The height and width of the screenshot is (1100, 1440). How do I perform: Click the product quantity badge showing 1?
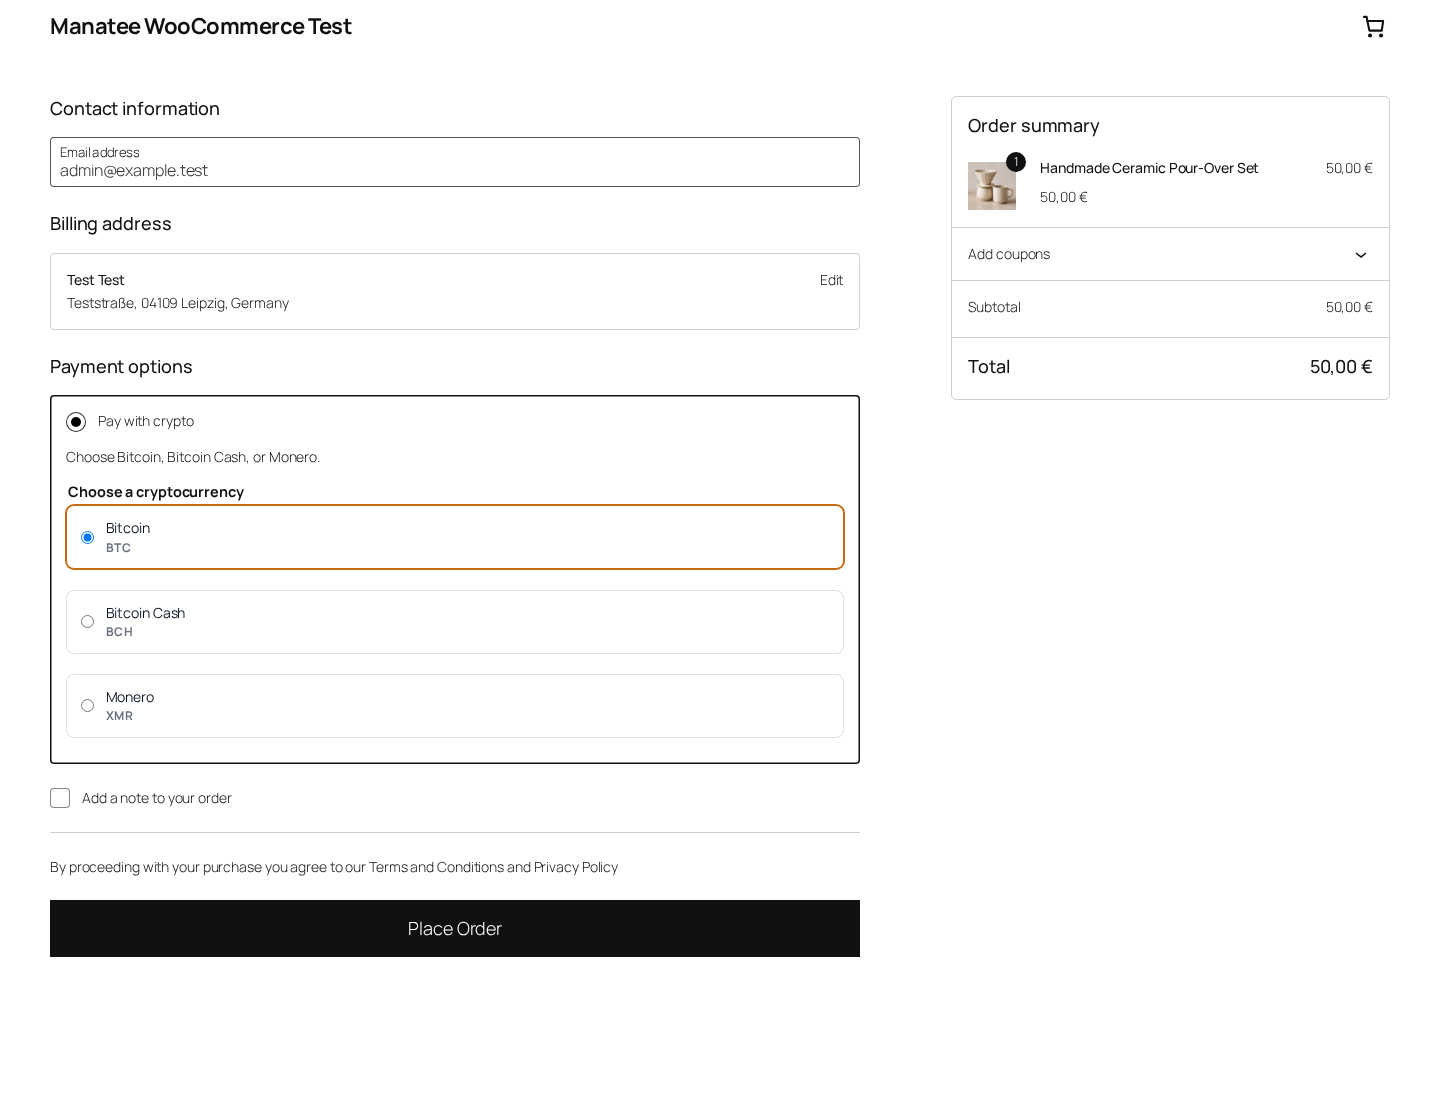pos(1016,162)
